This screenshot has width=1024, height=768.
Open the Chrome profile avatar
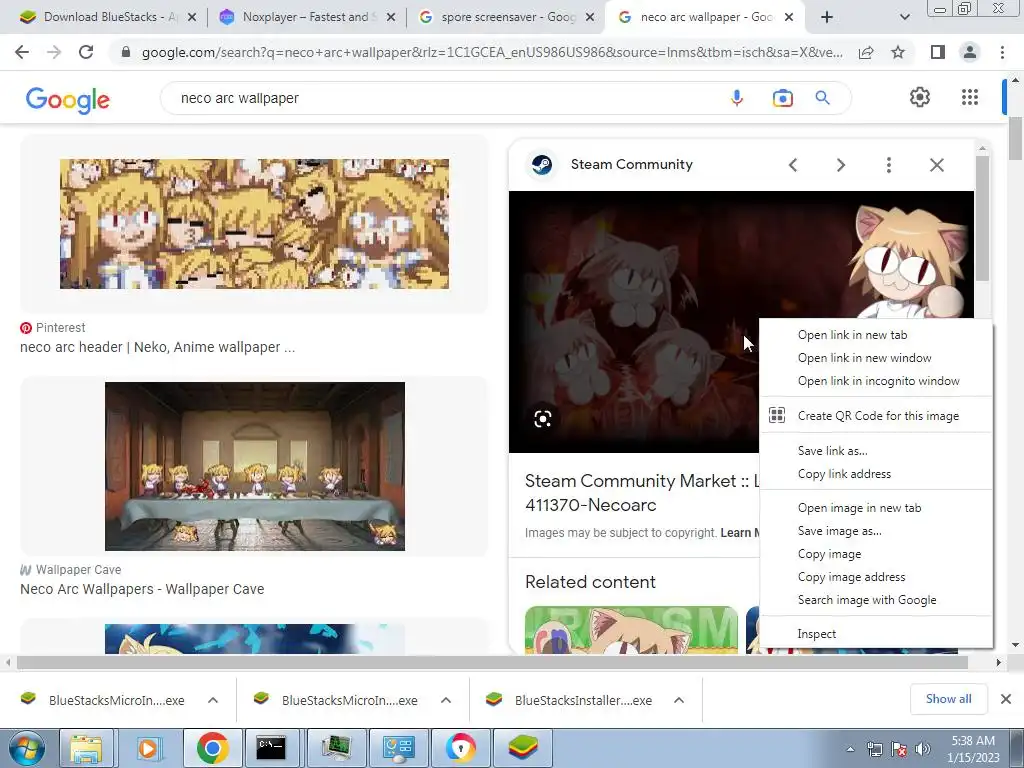coord(970,52)
